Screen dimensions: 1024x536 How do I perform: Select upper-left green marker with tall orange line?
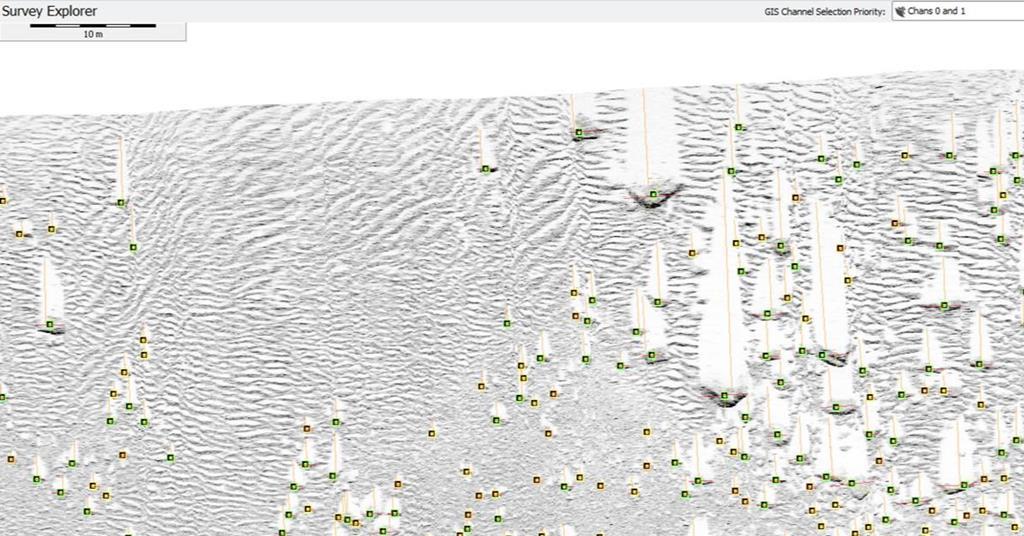[x=121, y=203]
